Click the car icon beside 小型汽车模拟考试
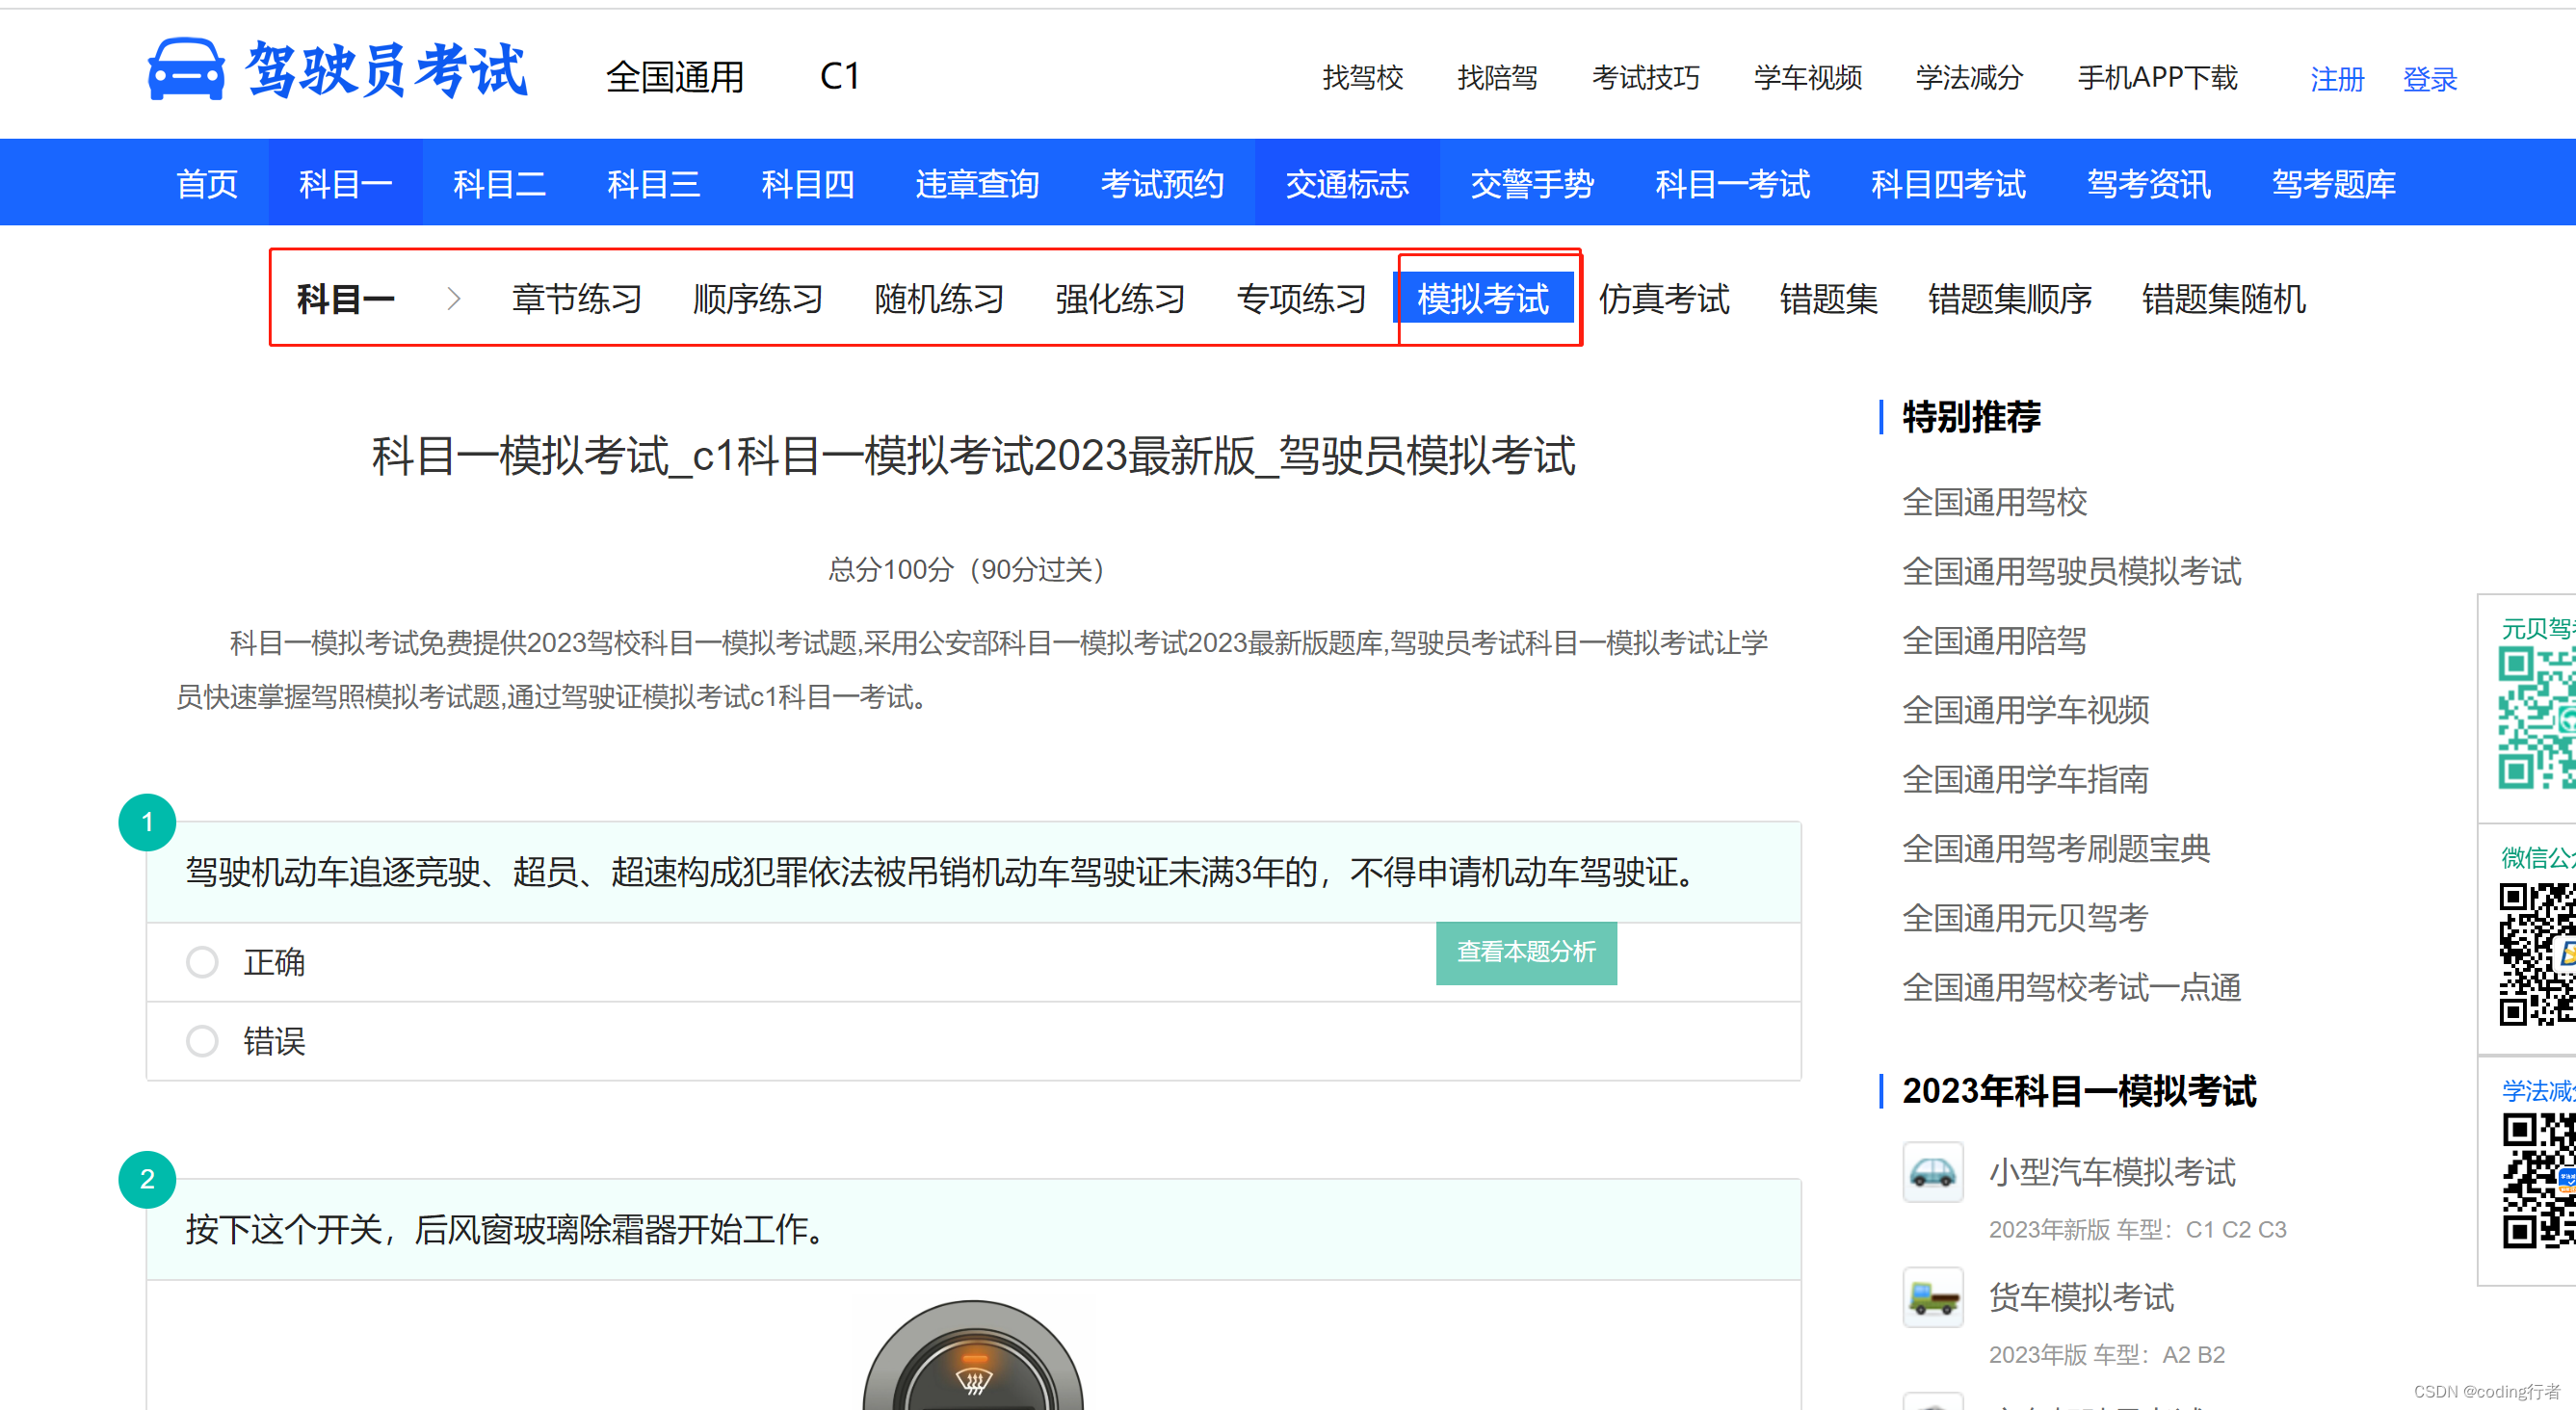 pos(1932,1172)
